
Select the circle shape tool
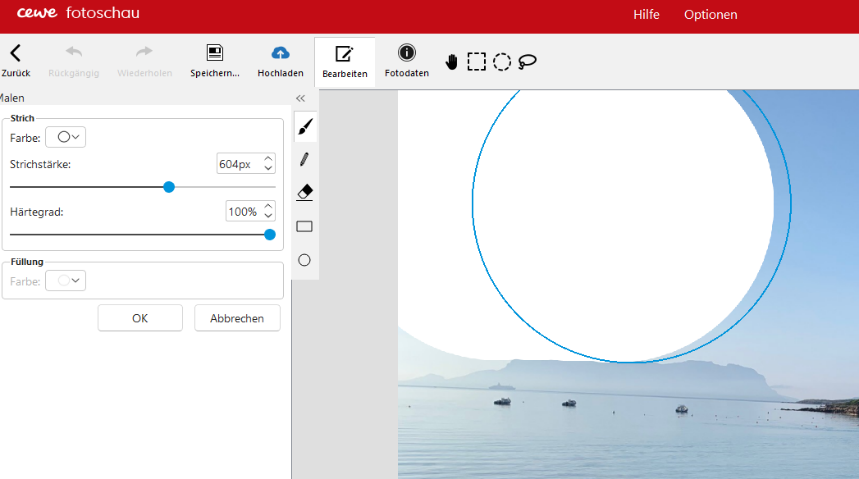pos(305,260)
